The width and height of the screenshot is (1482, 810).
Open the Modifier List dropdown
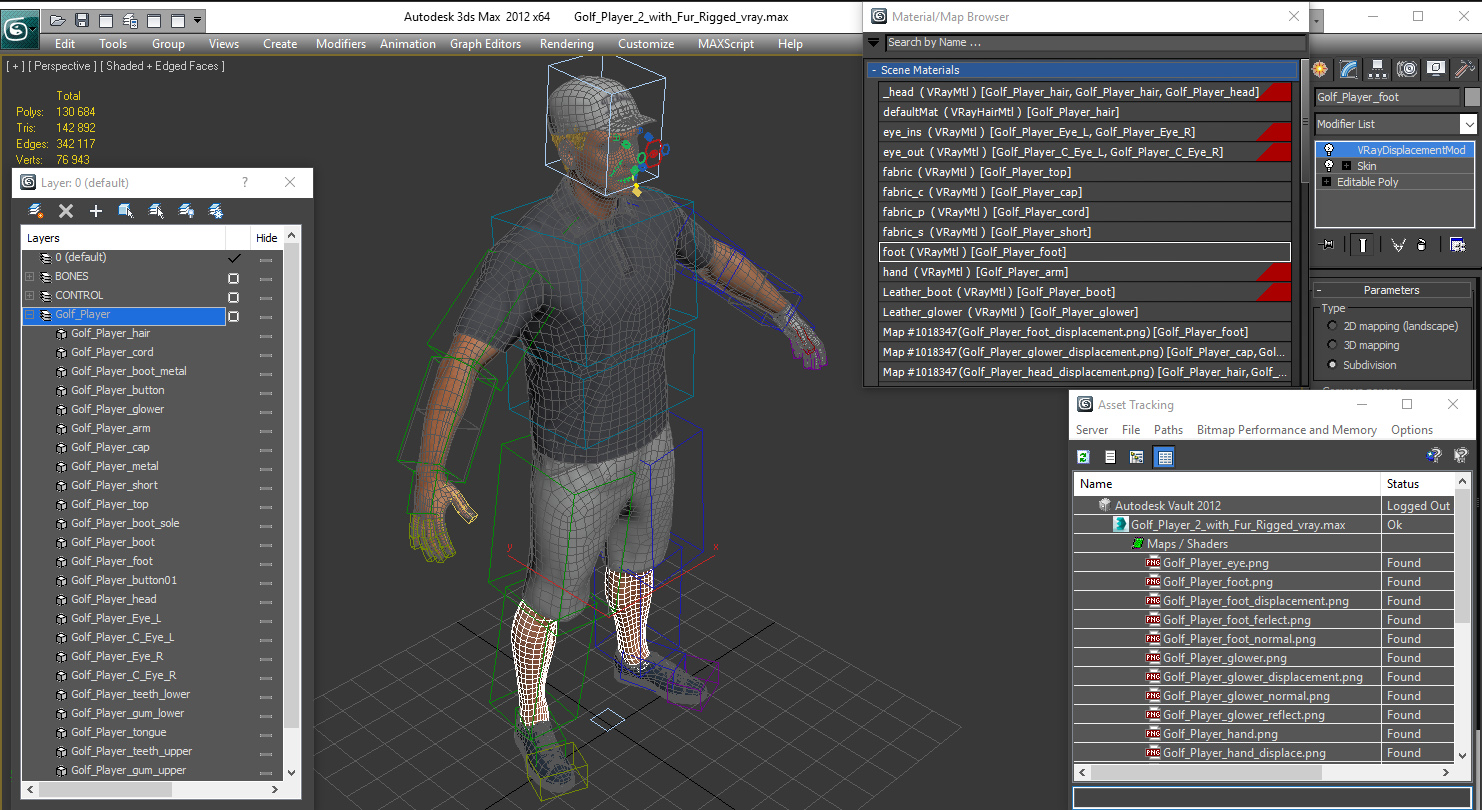point(1468,124)
